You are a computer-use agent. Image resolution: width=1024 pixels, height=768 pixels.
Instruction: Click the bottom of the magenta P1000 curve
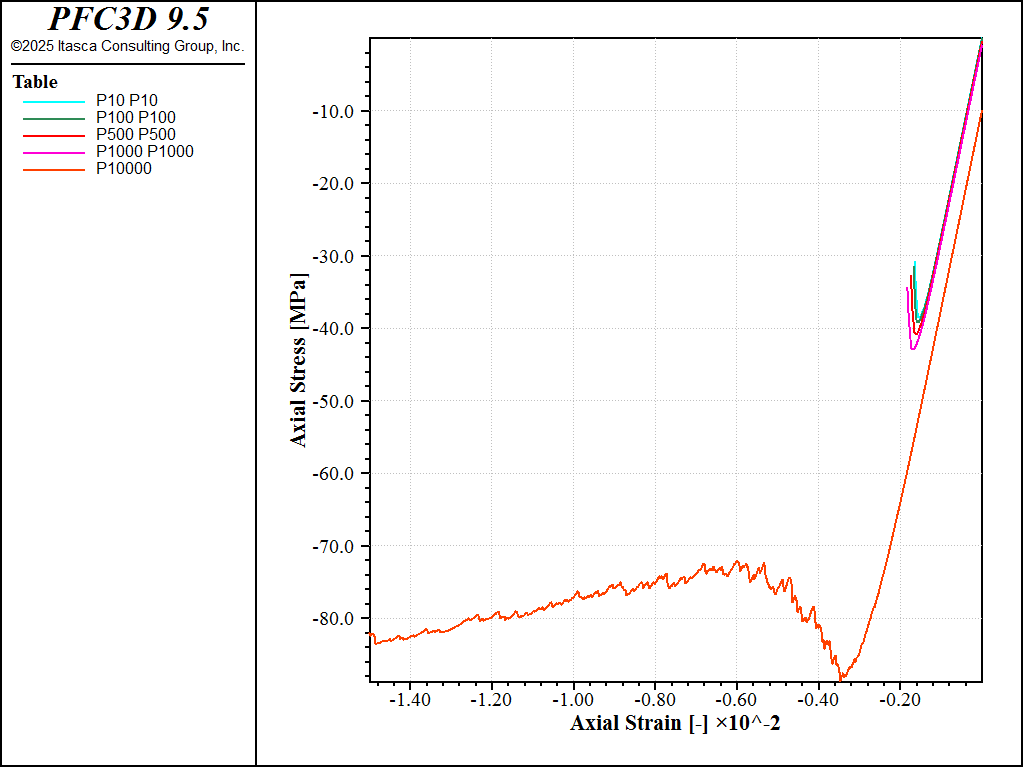tap(913, 349)
